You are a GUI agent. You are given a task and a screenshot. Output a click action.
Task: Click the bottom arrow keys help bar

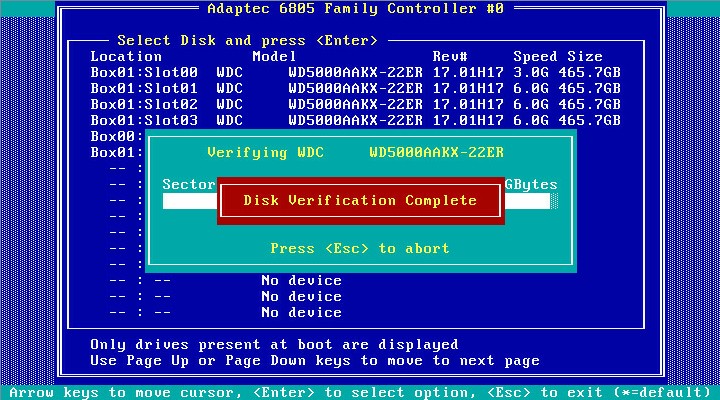coord(360,392)
